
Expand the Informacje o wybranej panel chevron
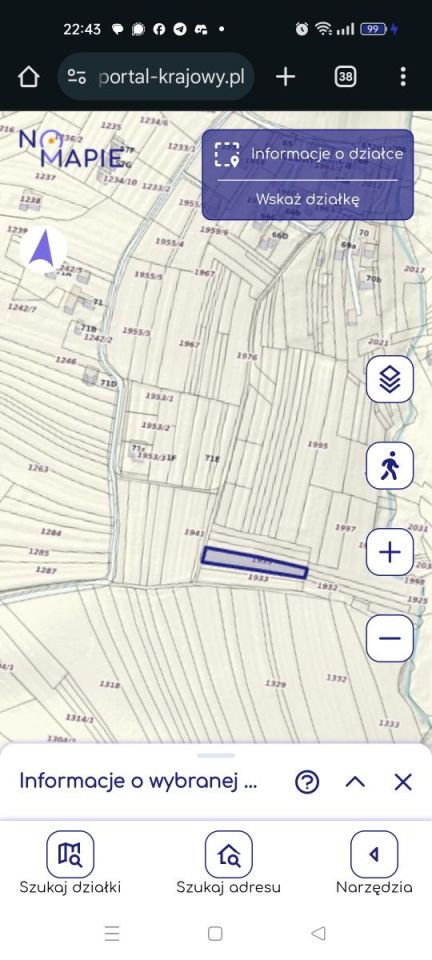point(356,782)
